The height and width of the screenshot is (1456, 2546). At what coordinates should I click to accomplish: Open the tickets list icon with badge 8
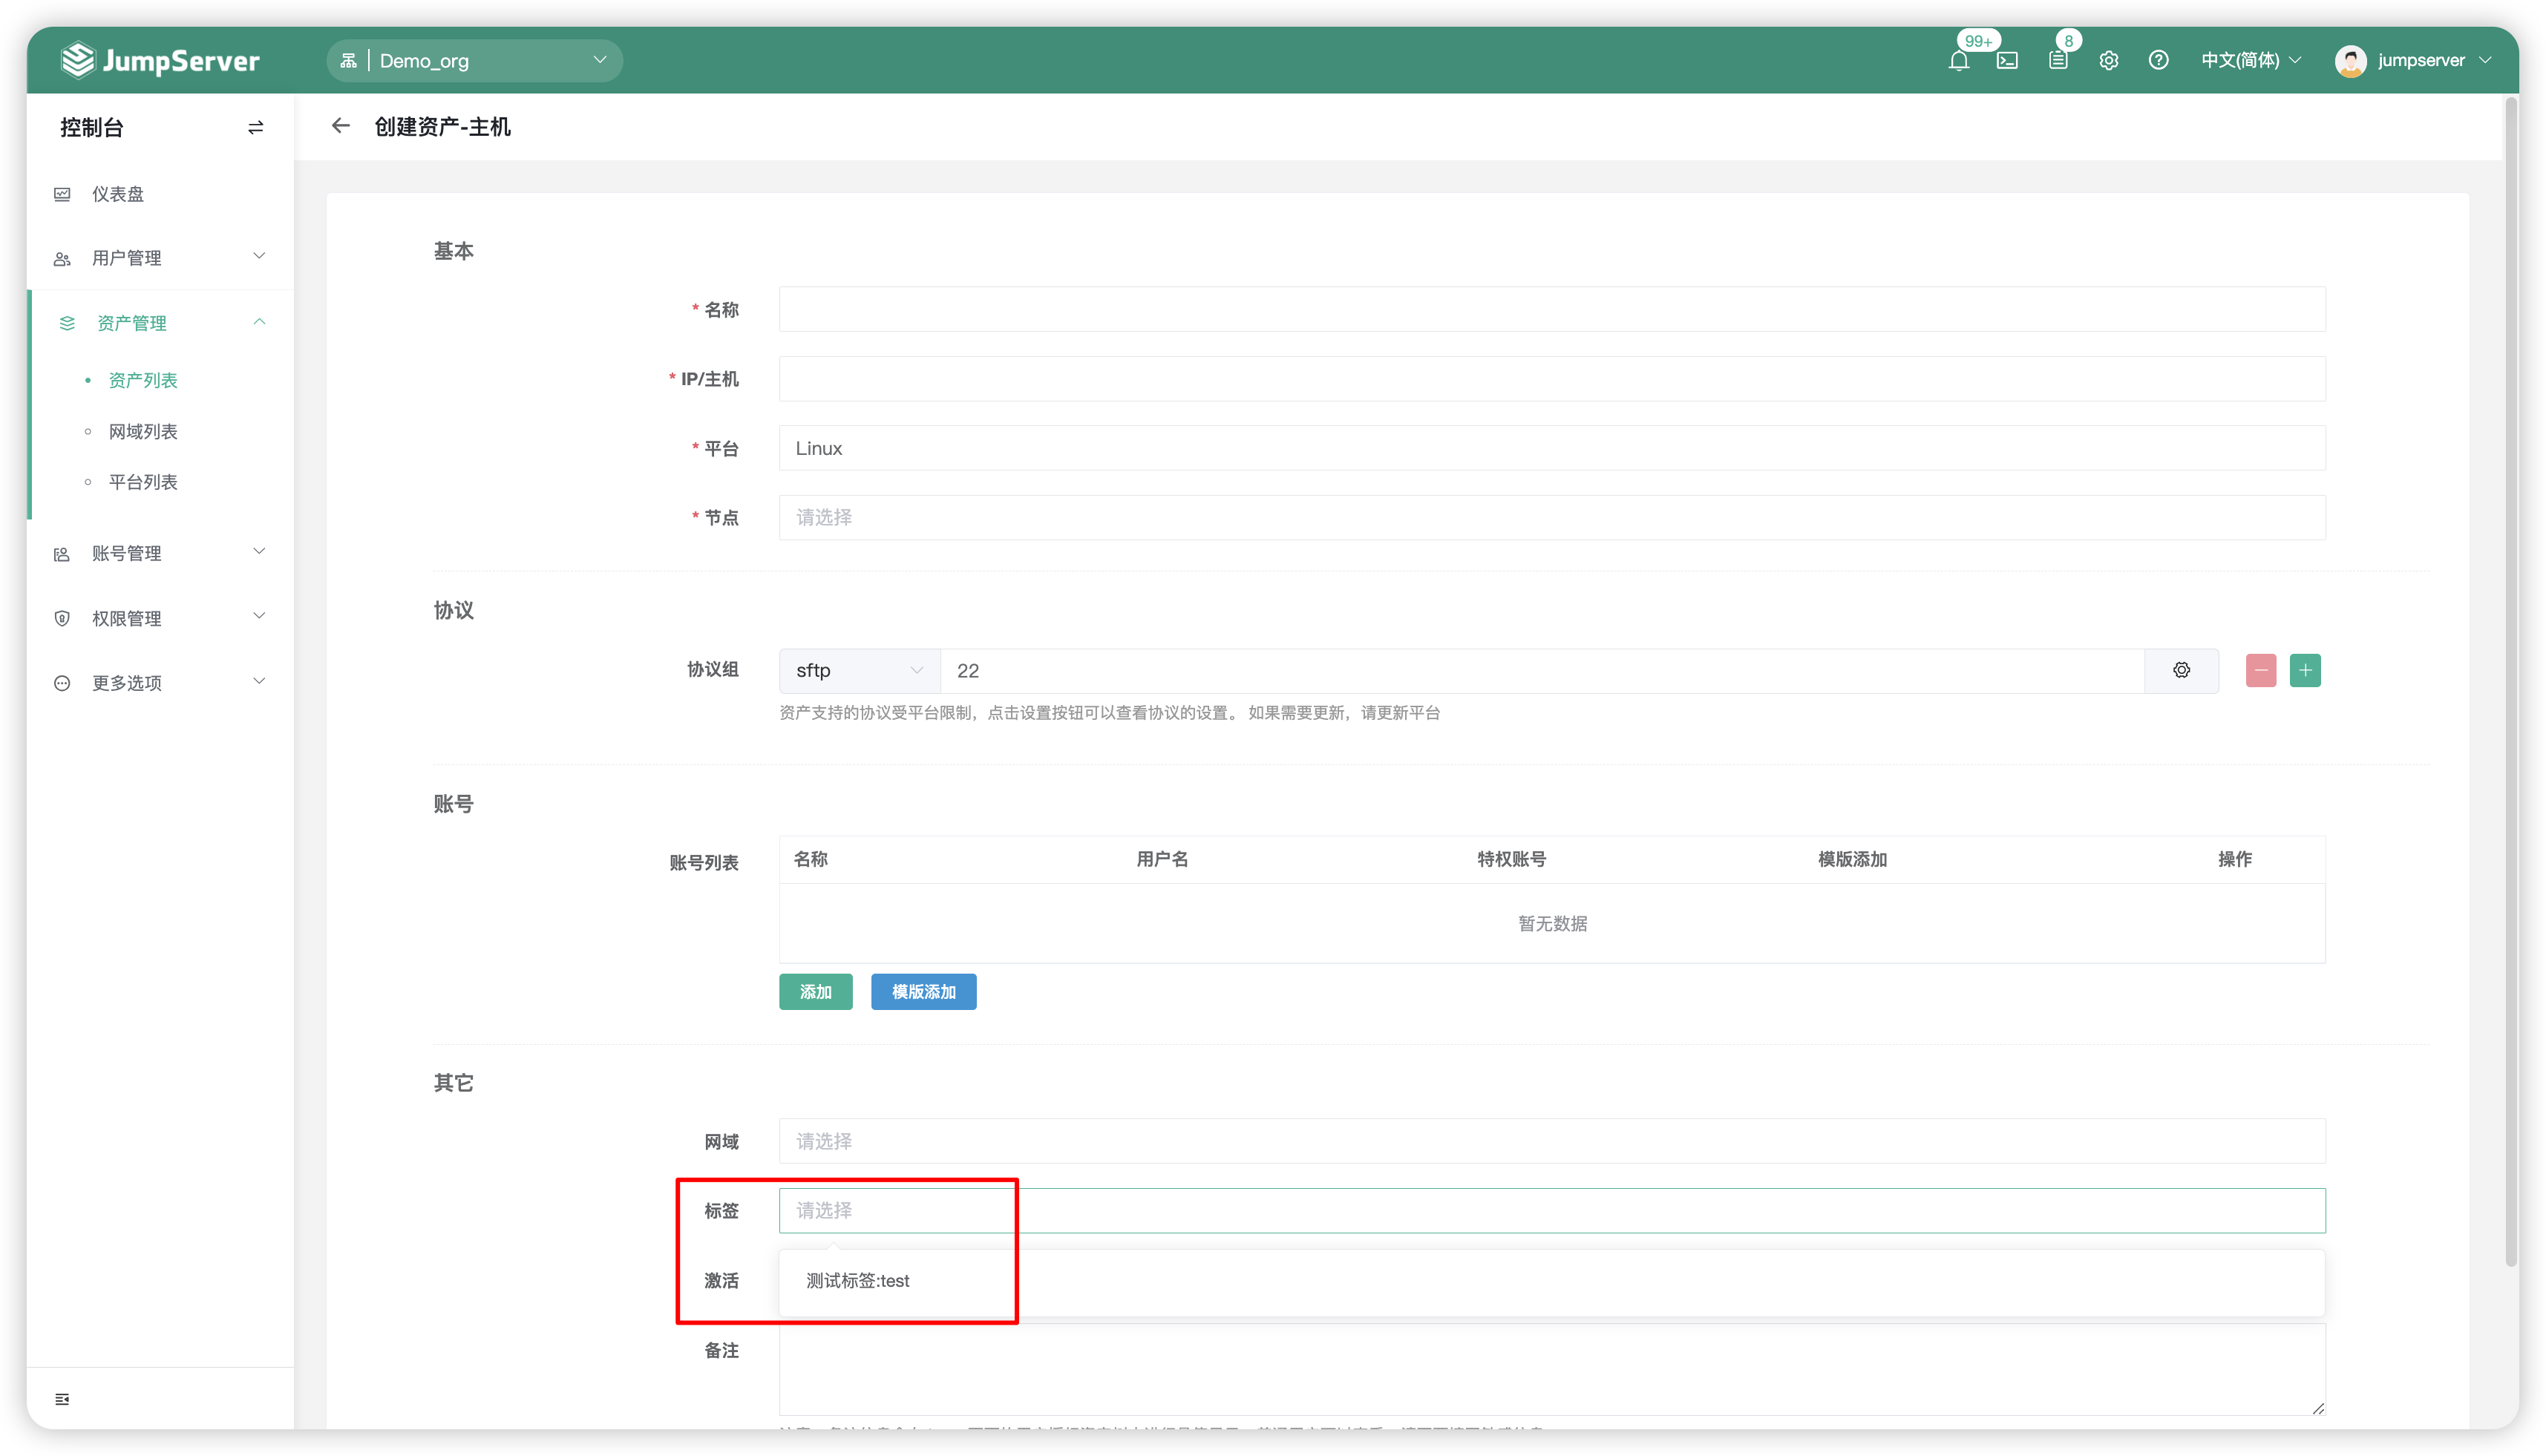(x=2058, y=60)
